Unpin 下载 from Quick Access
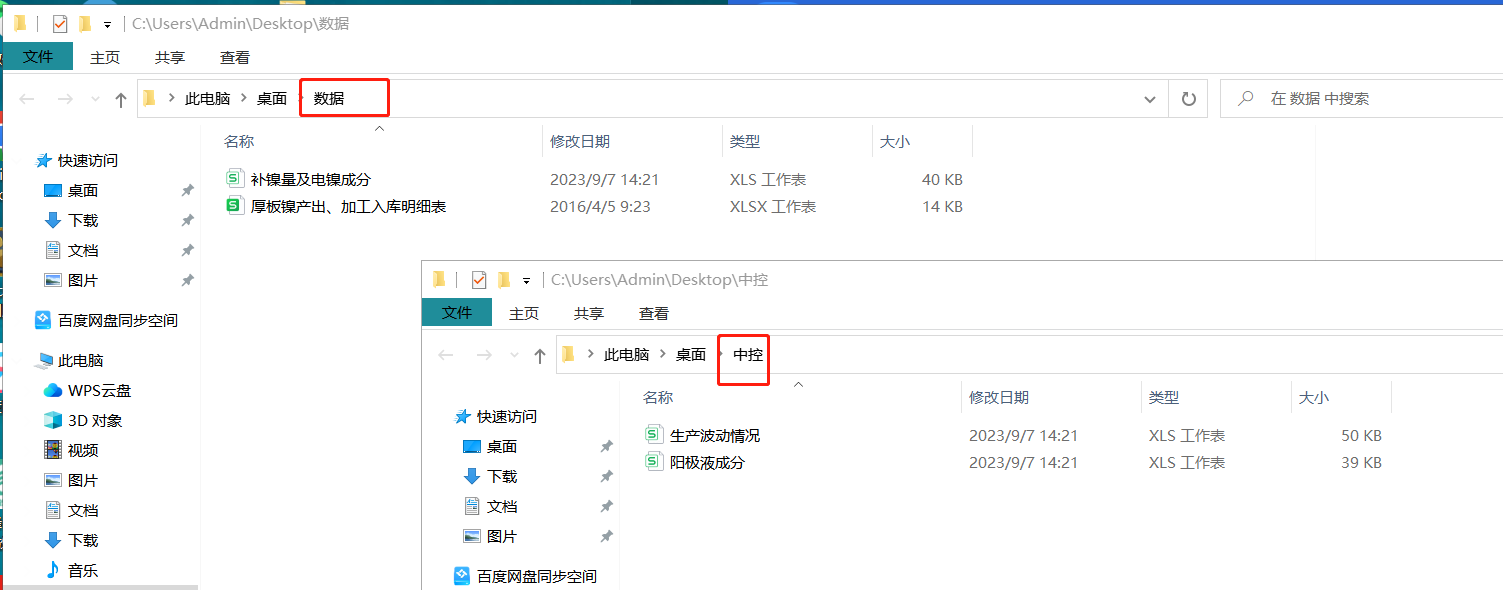The width and height of the screenshot is (1503, 590). [188, 220]
